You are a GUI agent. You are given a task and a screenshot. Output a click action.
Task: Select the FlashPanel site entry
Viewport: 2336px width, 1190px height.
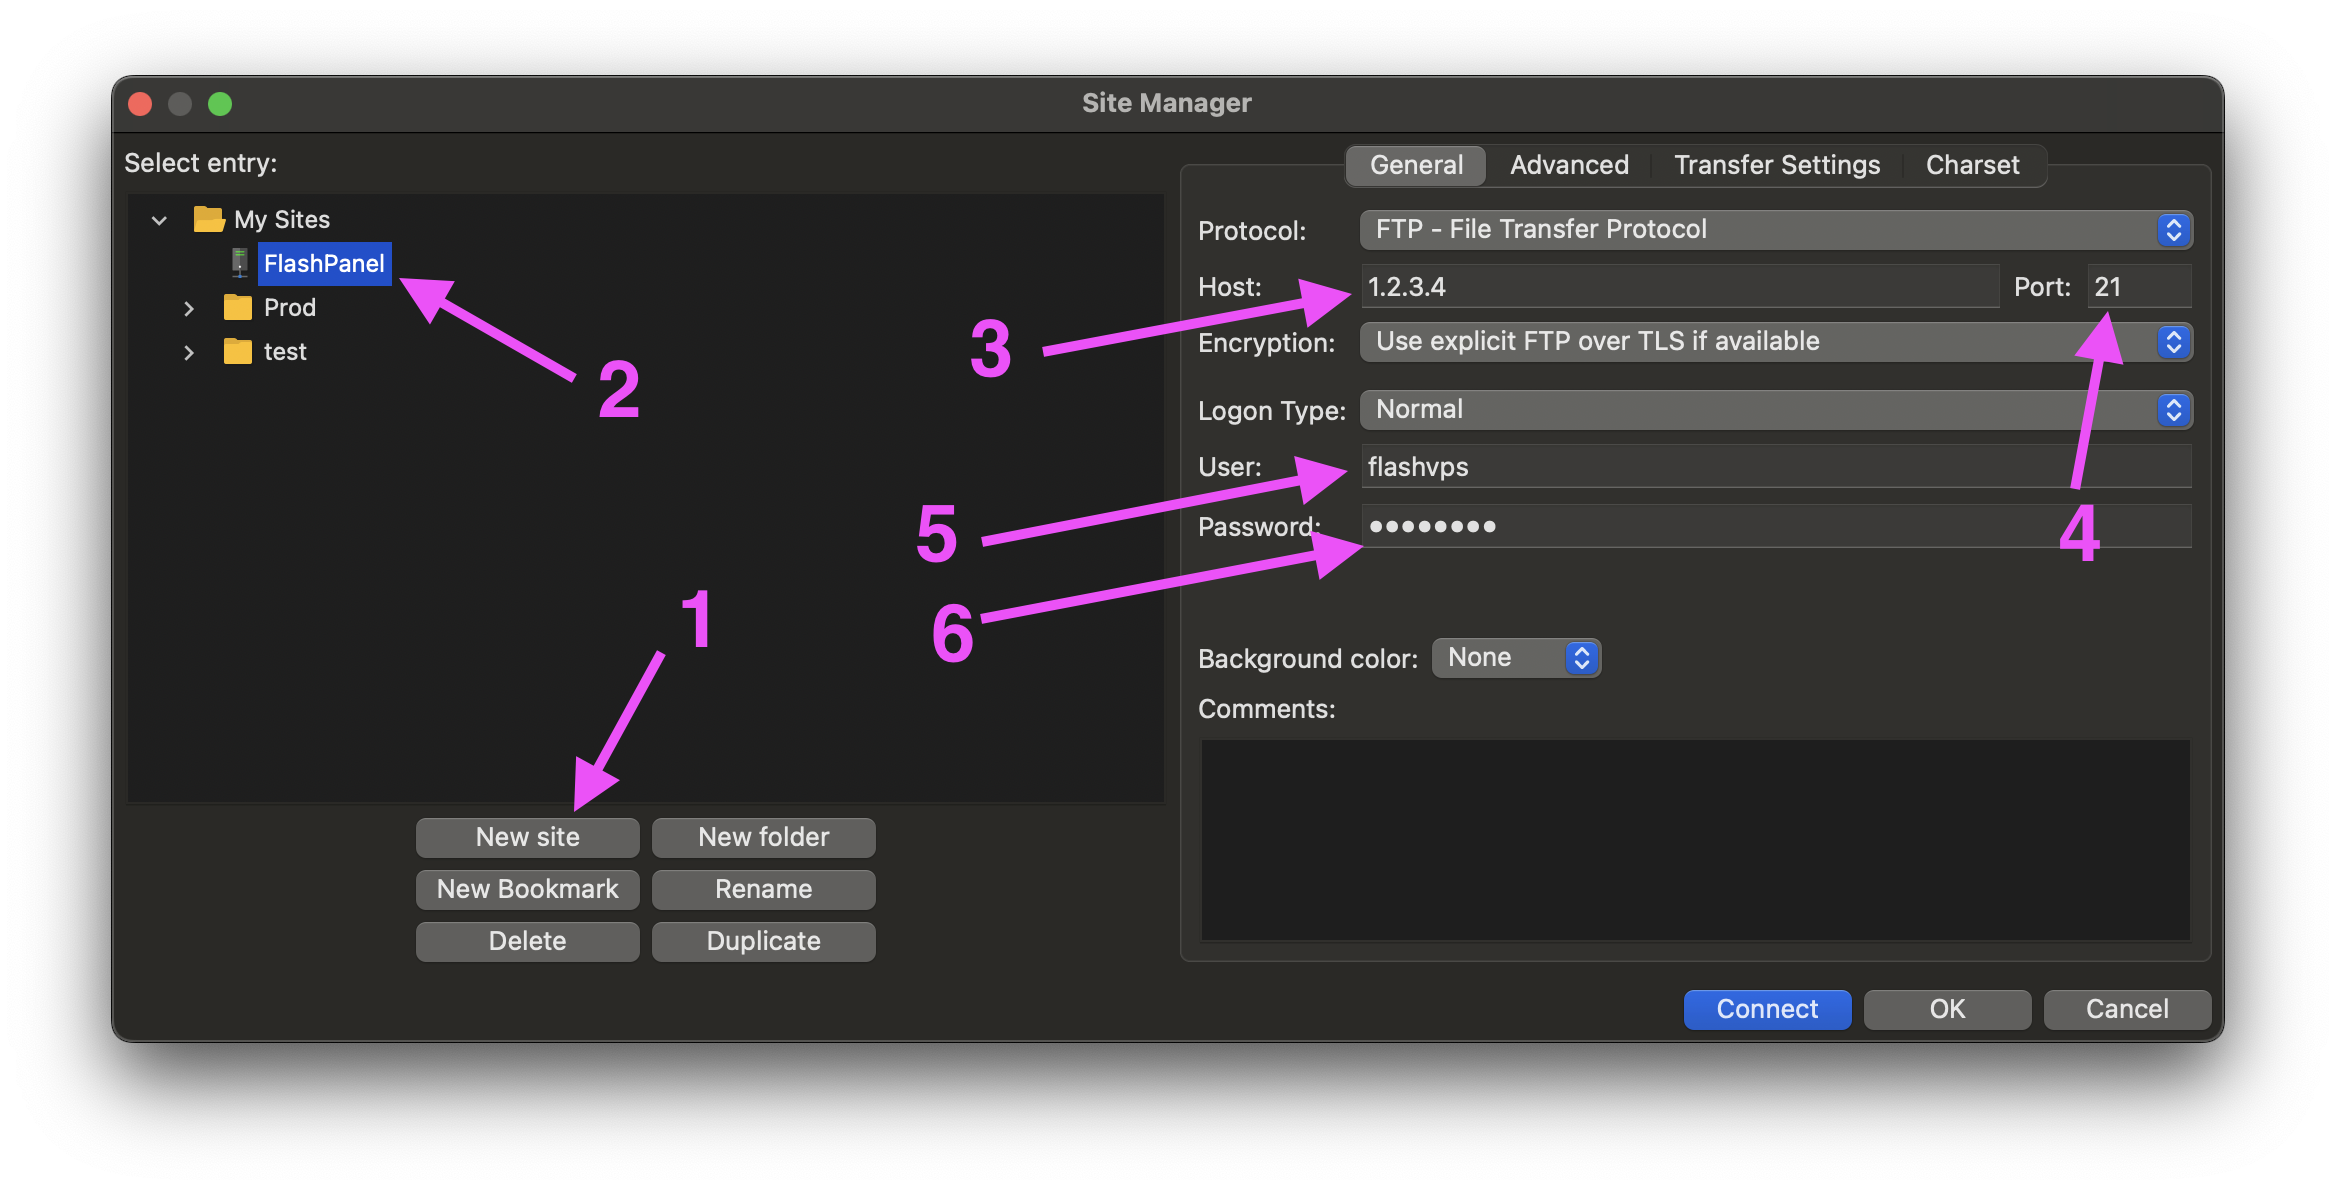pyautogui.click(x=324, y=264)
